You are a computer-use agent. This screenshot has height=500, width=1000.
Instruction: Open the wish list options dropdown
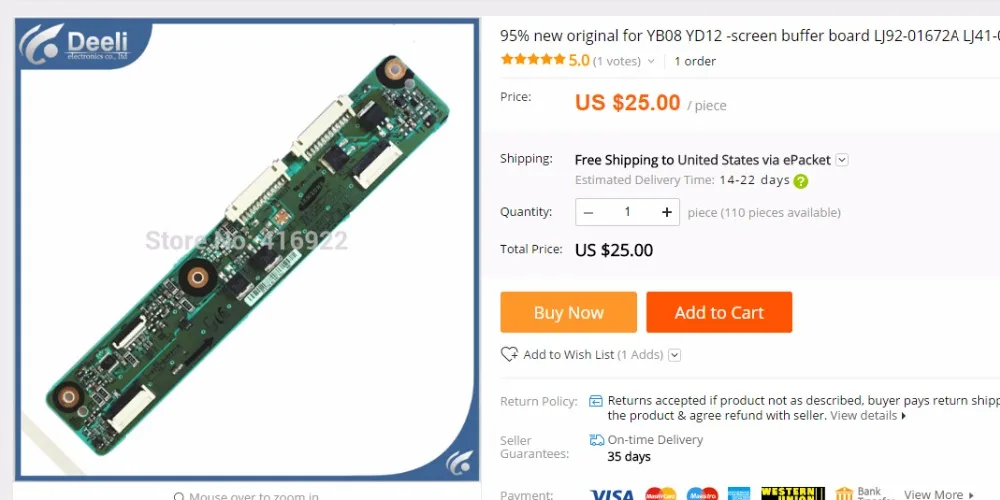point(674,355)
